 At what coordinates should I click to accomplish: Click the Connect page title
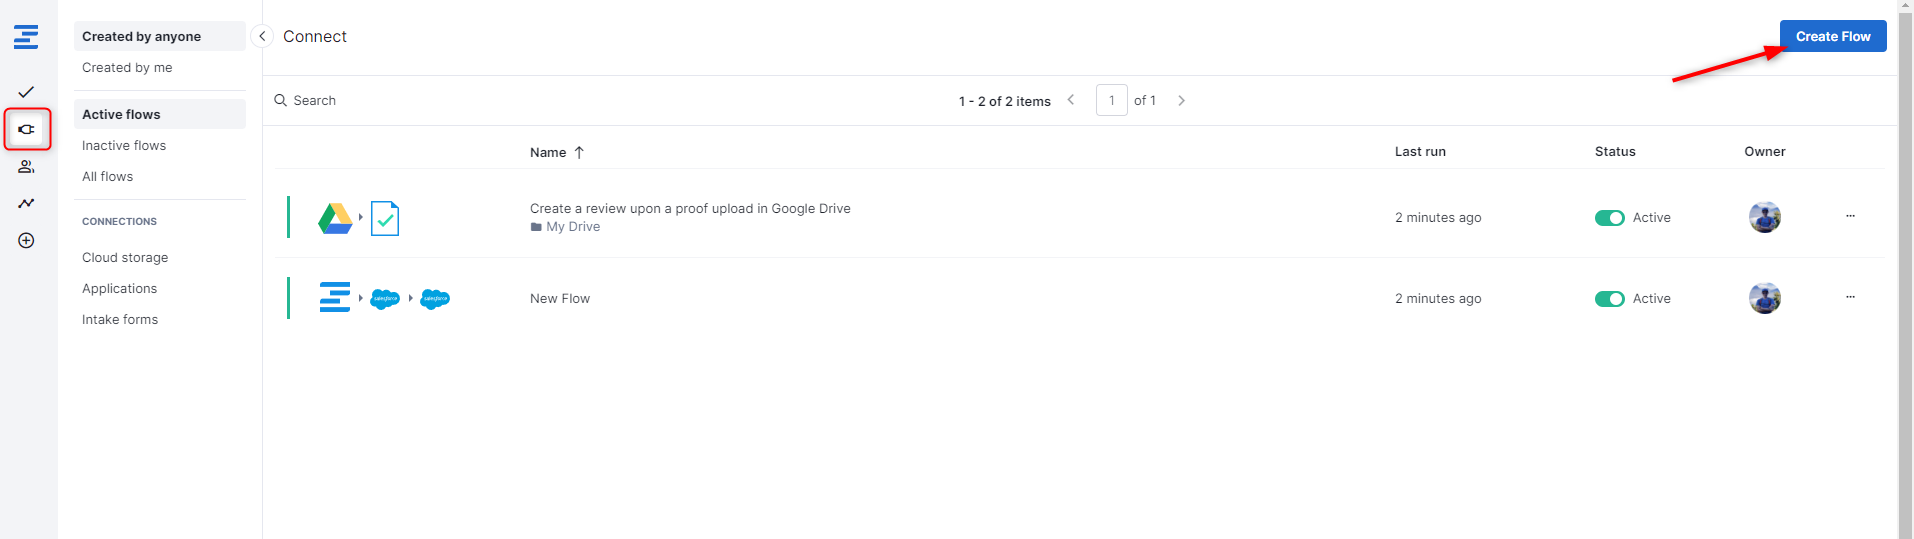coord(315,36)
